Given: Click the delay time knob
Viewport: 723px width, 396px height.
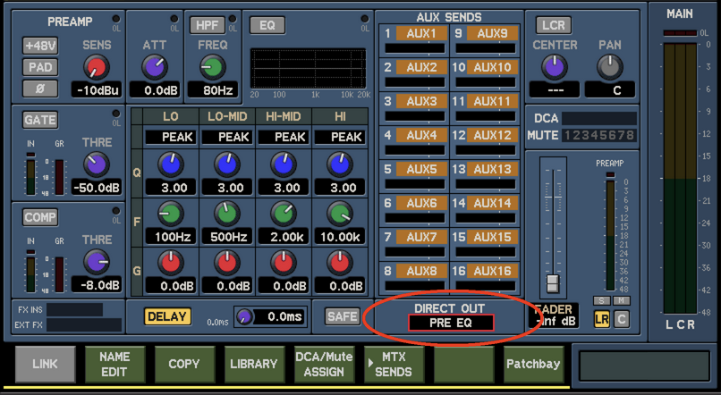Looking at the screenshot, I should click(244, 317).
